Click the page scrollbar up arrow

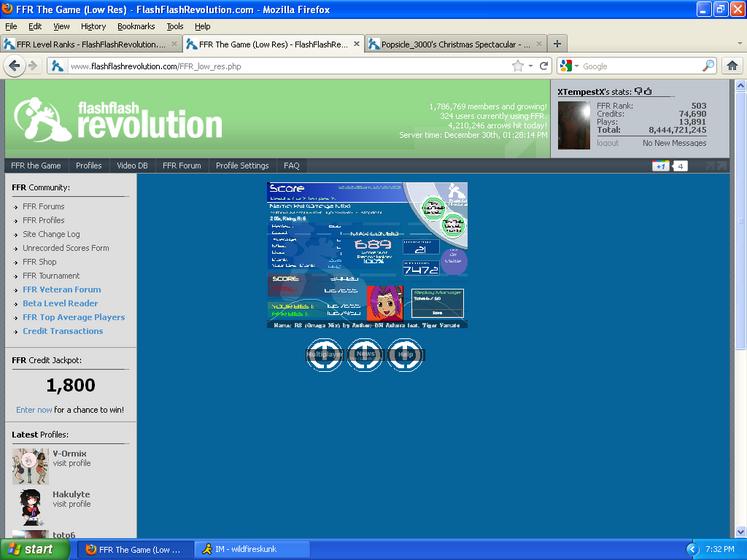pos(740,85)
